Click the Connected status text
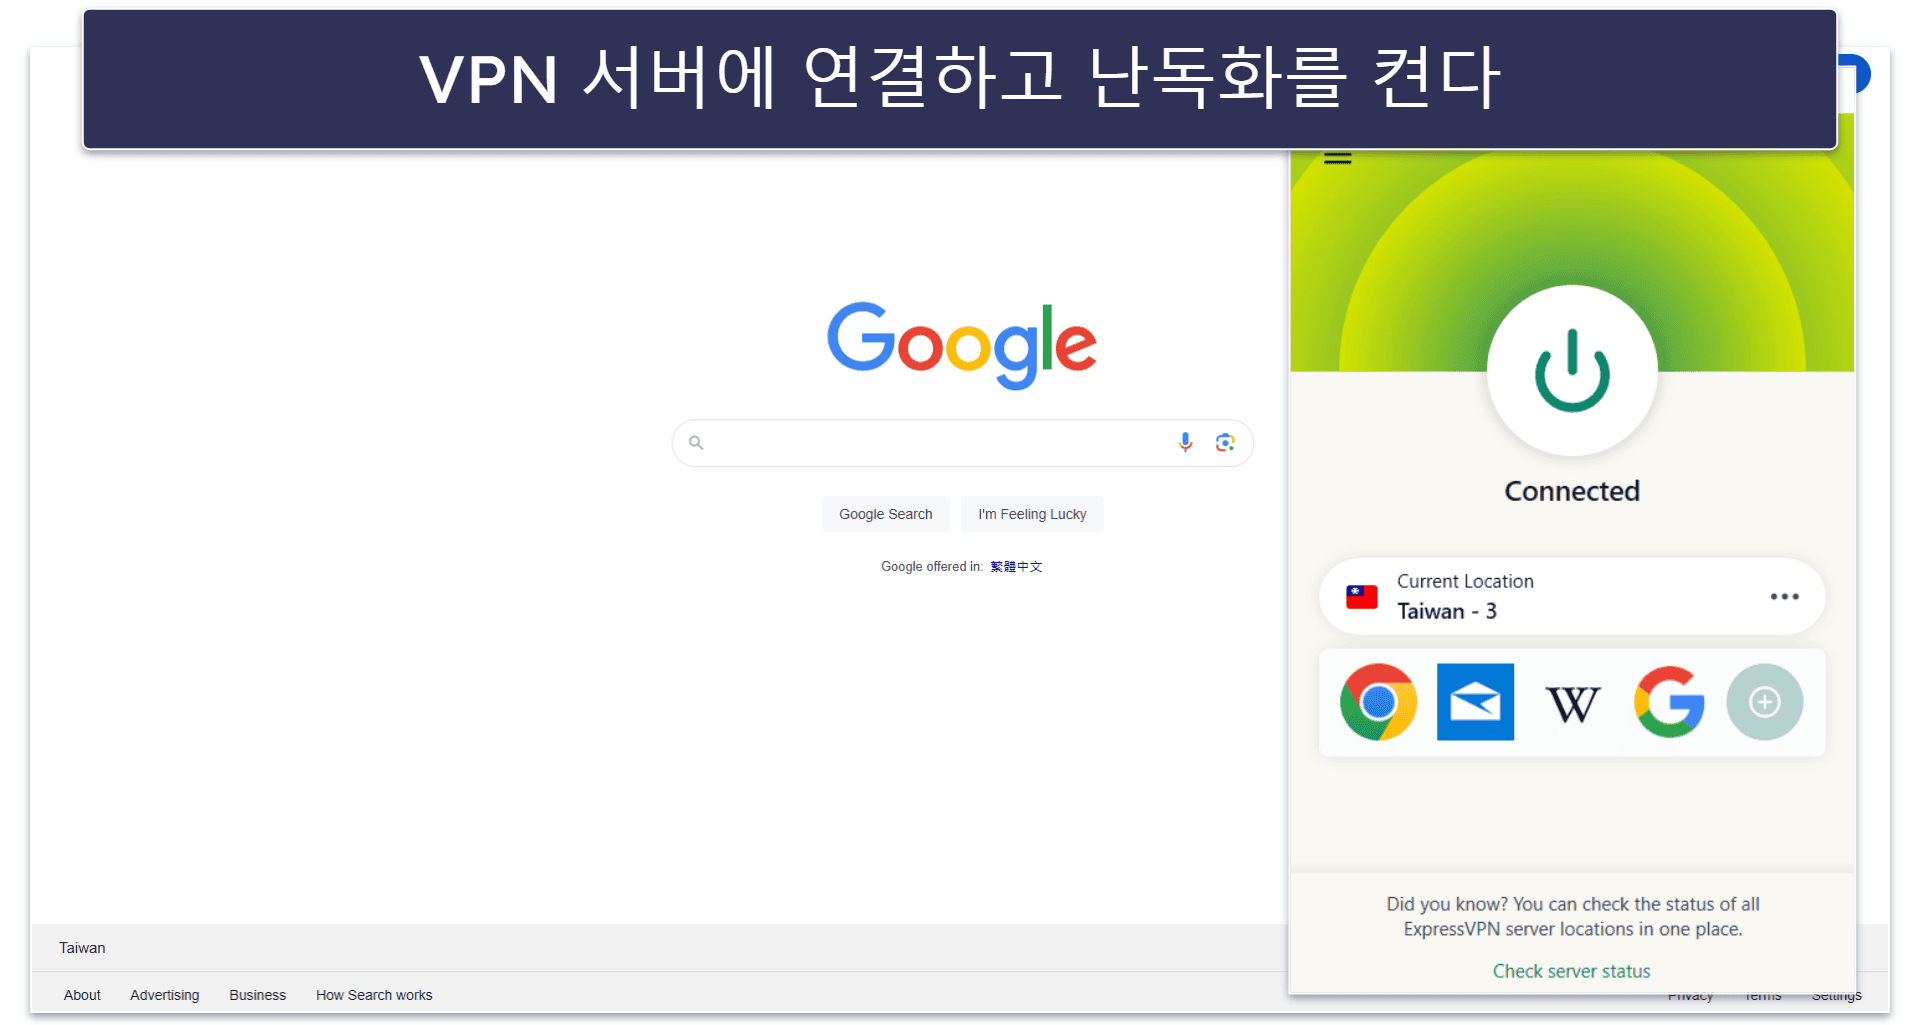 [1572, 491]
